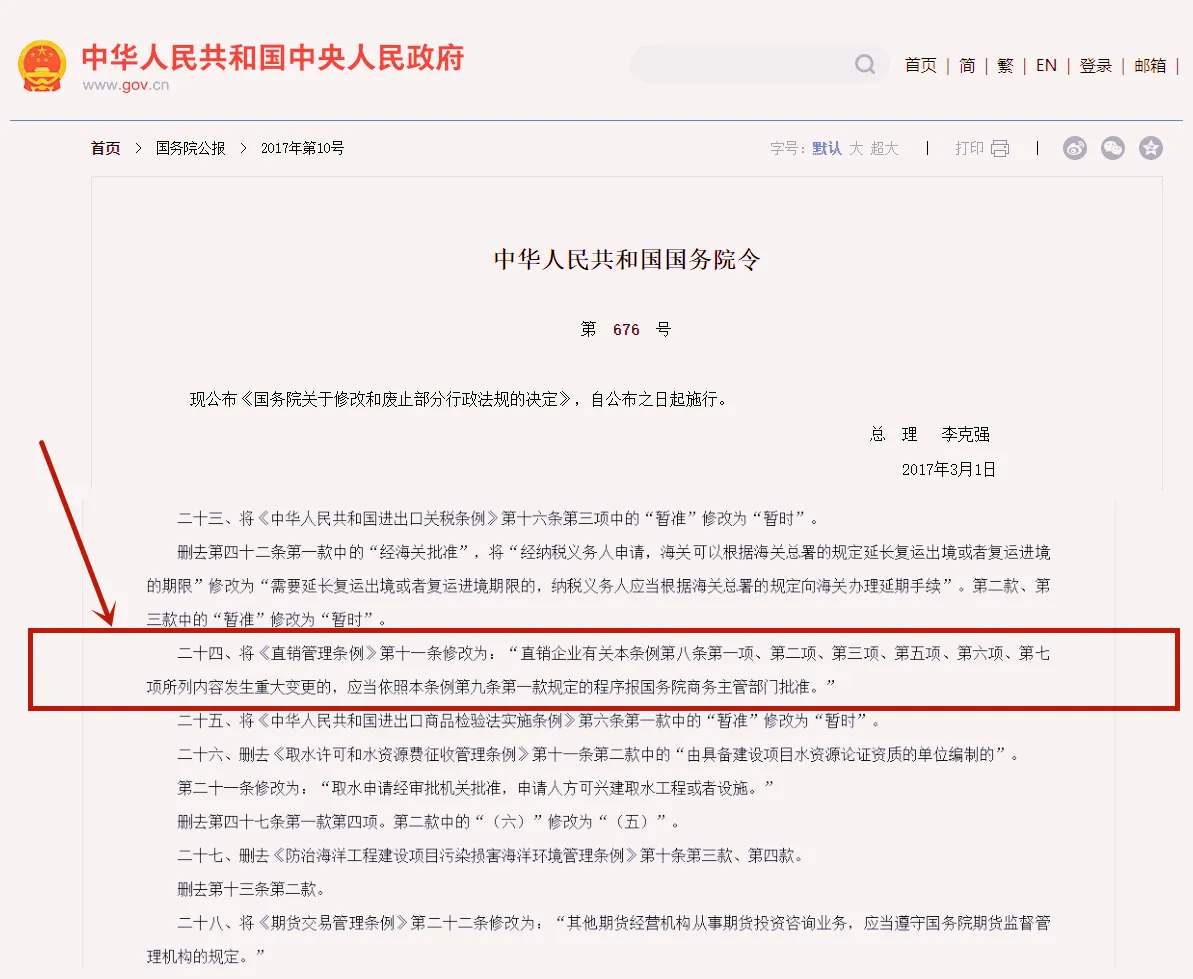This screenshot has height=979, width=1193.
Task: Share the page to WeChat
Action: tap(1112, 148)
